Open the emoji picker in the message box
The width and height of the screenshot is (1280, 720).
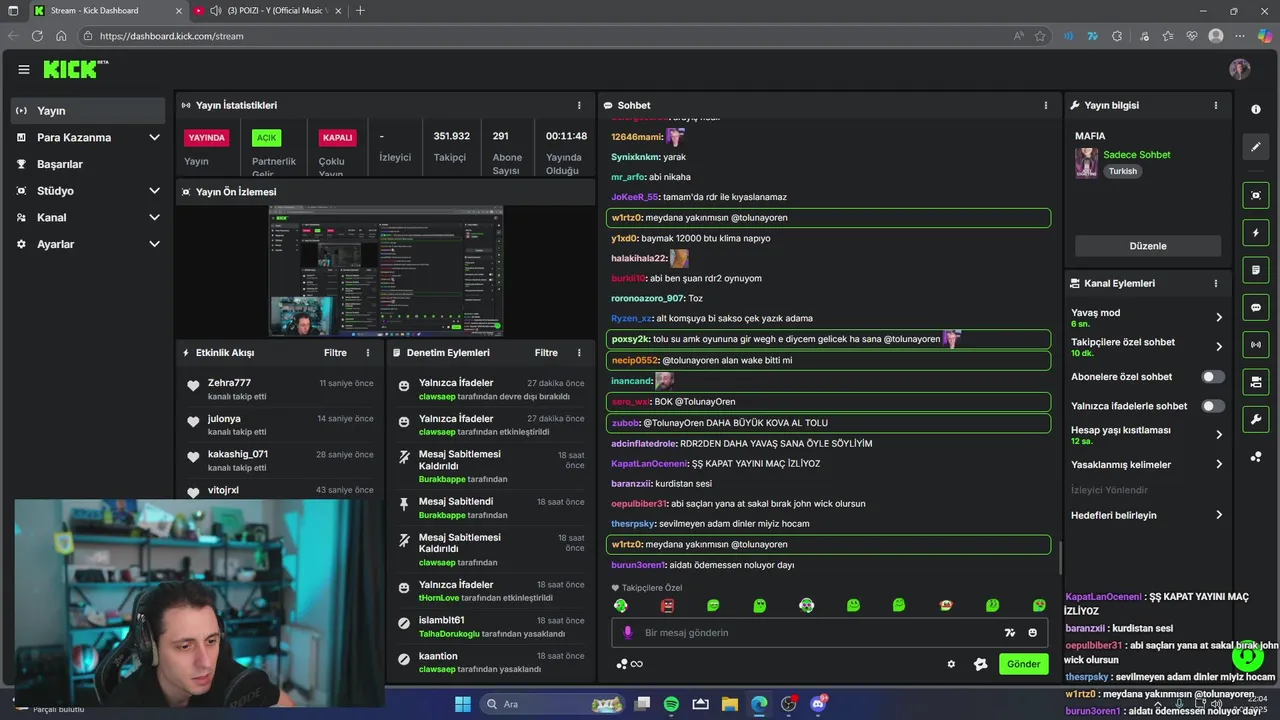point(1033,633)
